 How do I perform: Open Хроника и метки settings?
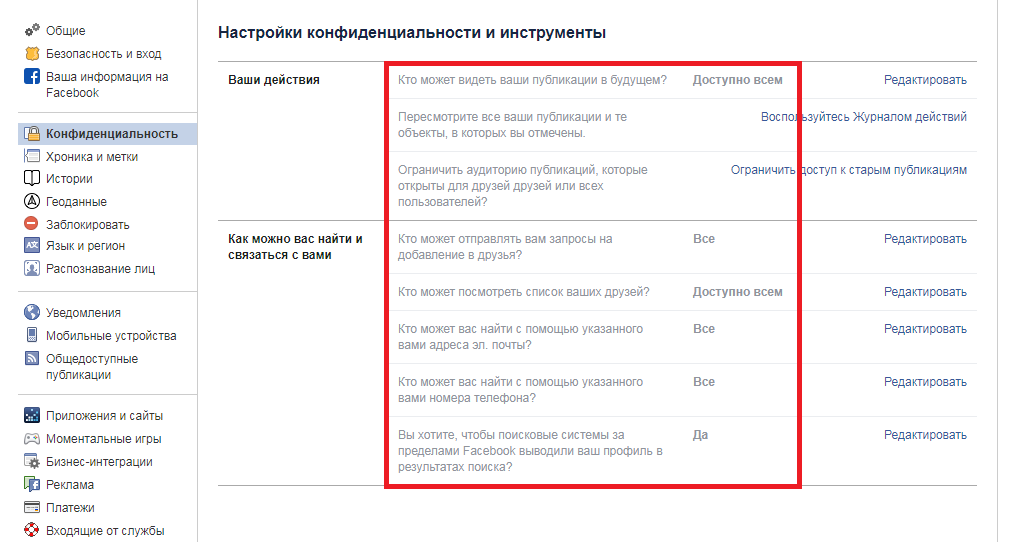[x=91, y=156]
